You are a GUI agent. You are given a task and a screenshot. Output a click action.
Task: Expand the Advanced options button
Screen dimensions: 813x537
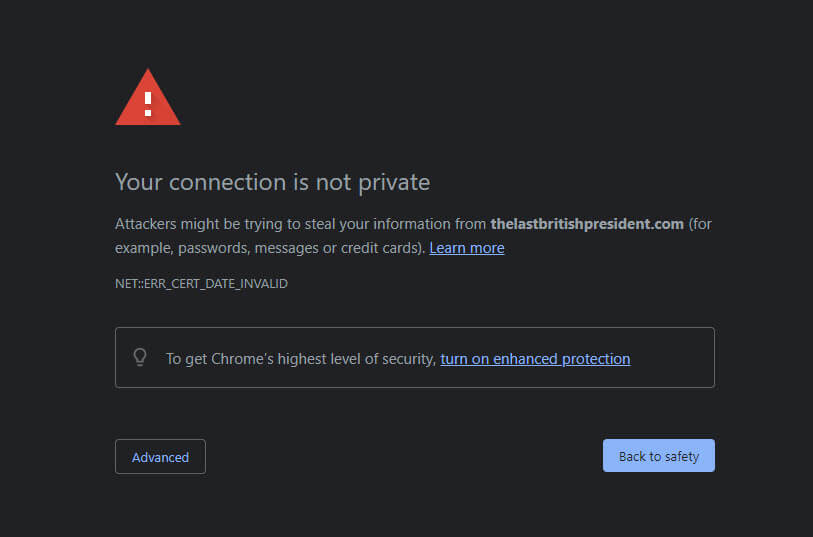tap(160, 457)
